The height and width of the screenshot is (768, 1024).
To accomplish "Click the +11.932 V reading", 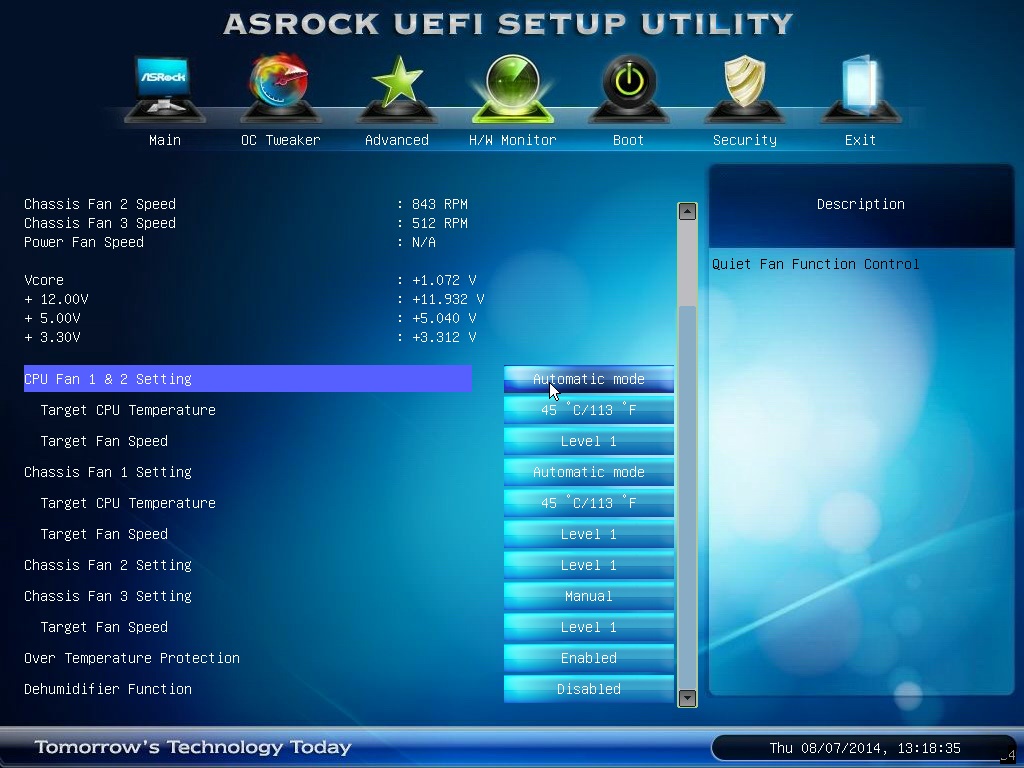I will click(x=448, y=299).
